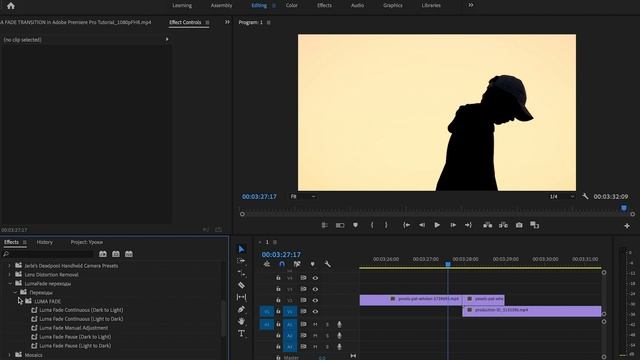Image resolution: width=640 pixels, height=360 pixels.
Task: Filter effects by Accelerated Effects icon
Action: (x=103, y=254)
